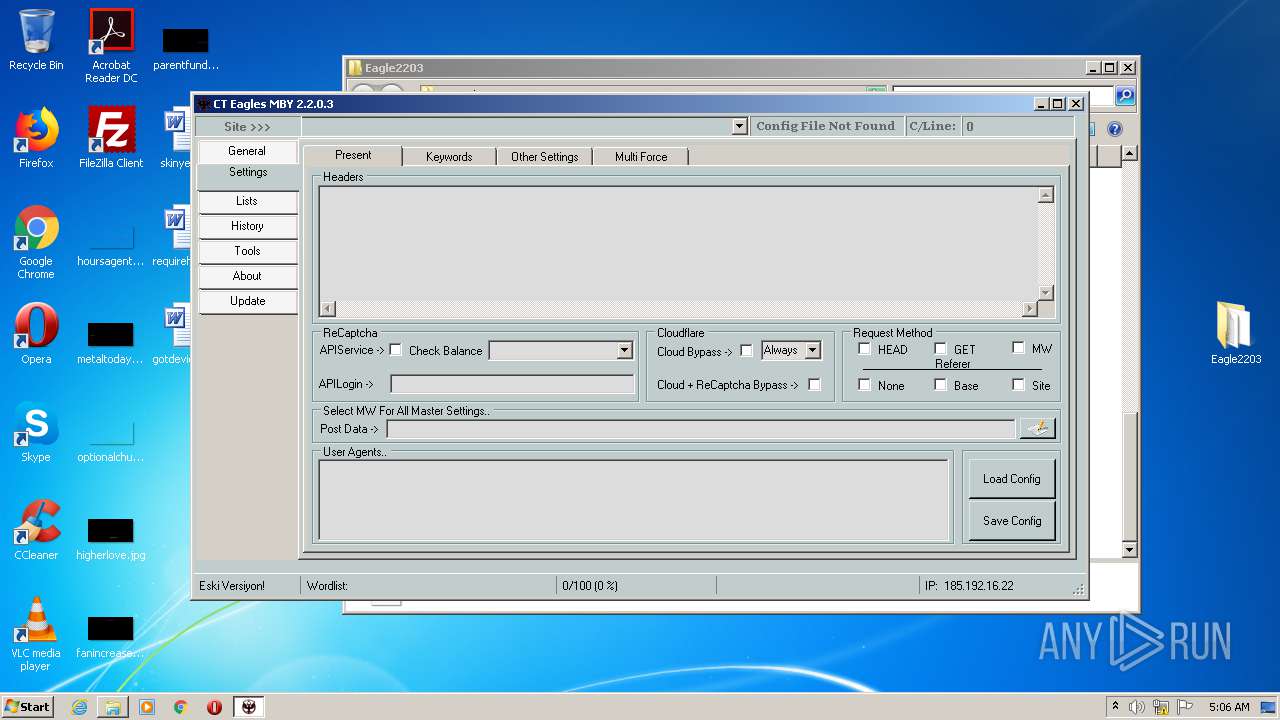This screenshot has height=720, width=1280.
Task: Click search icon in Eagle2203 window
Action: [1125, 95]
